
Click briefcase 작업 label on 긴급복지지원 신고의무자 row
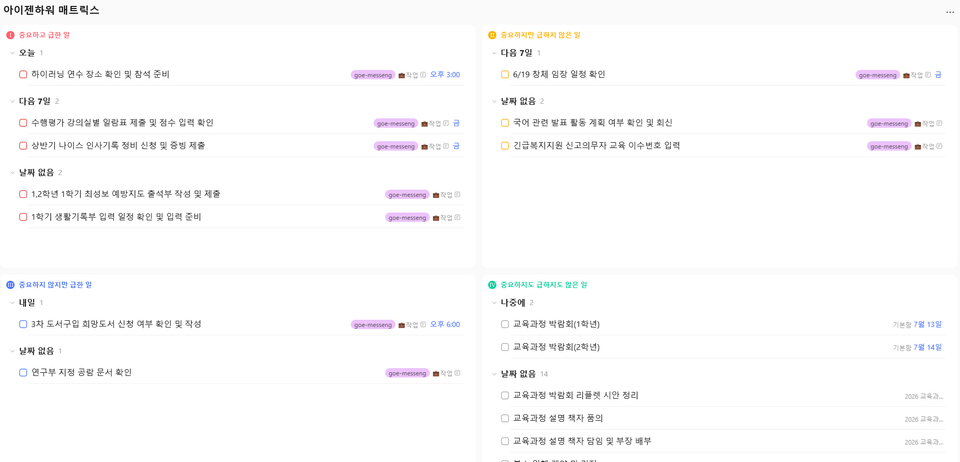click(x=924, y=146)
